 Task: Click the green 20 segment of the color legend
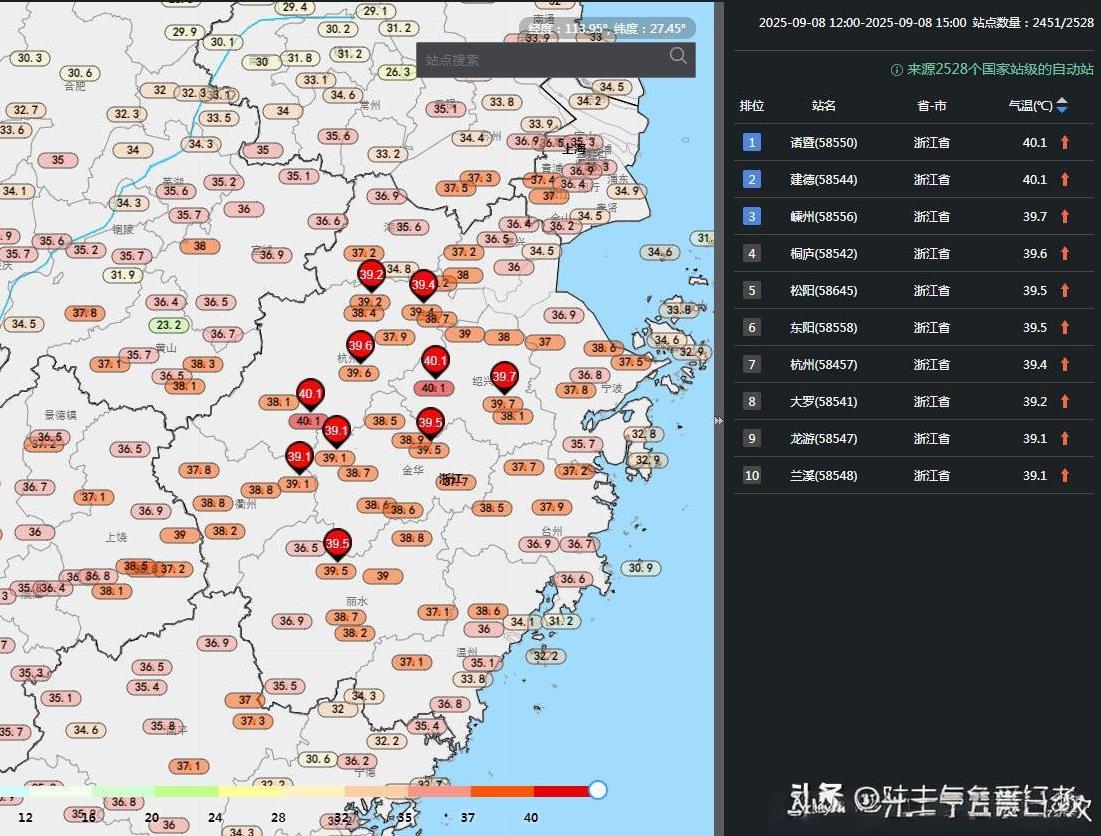pos(186,791)
